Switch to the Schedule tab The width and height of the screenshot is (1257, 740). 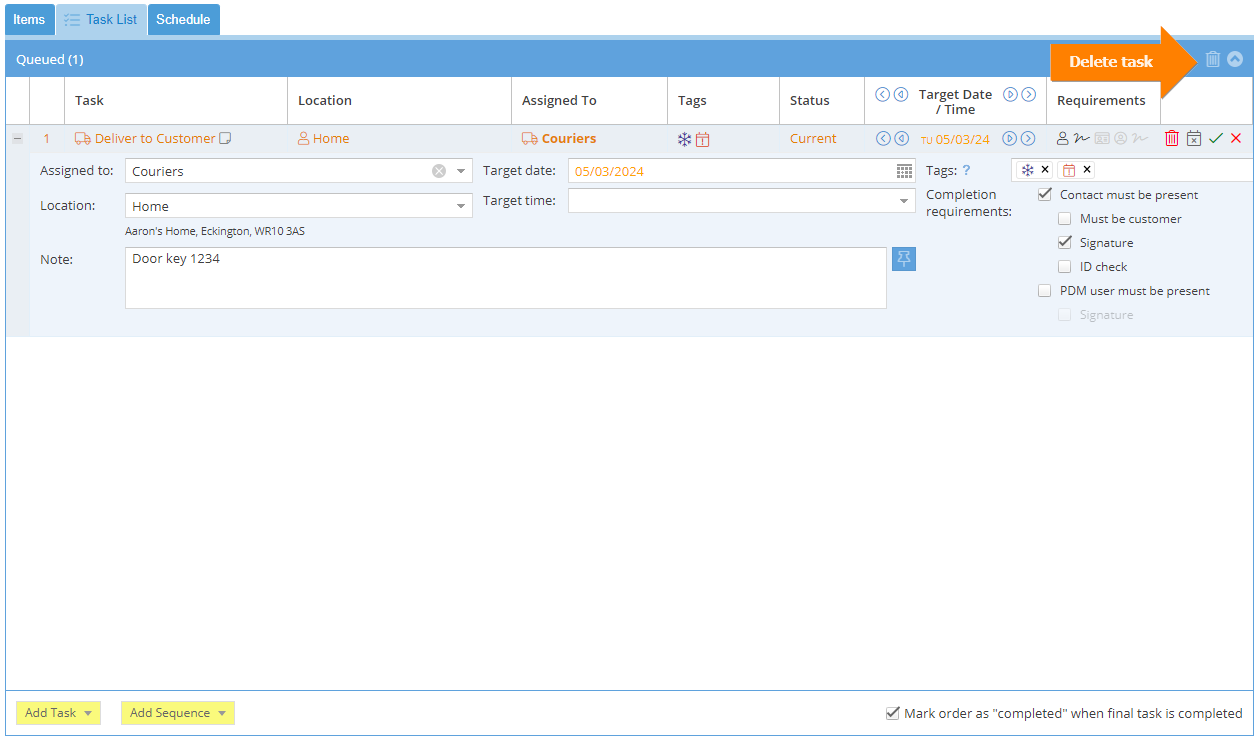point(183,20)
